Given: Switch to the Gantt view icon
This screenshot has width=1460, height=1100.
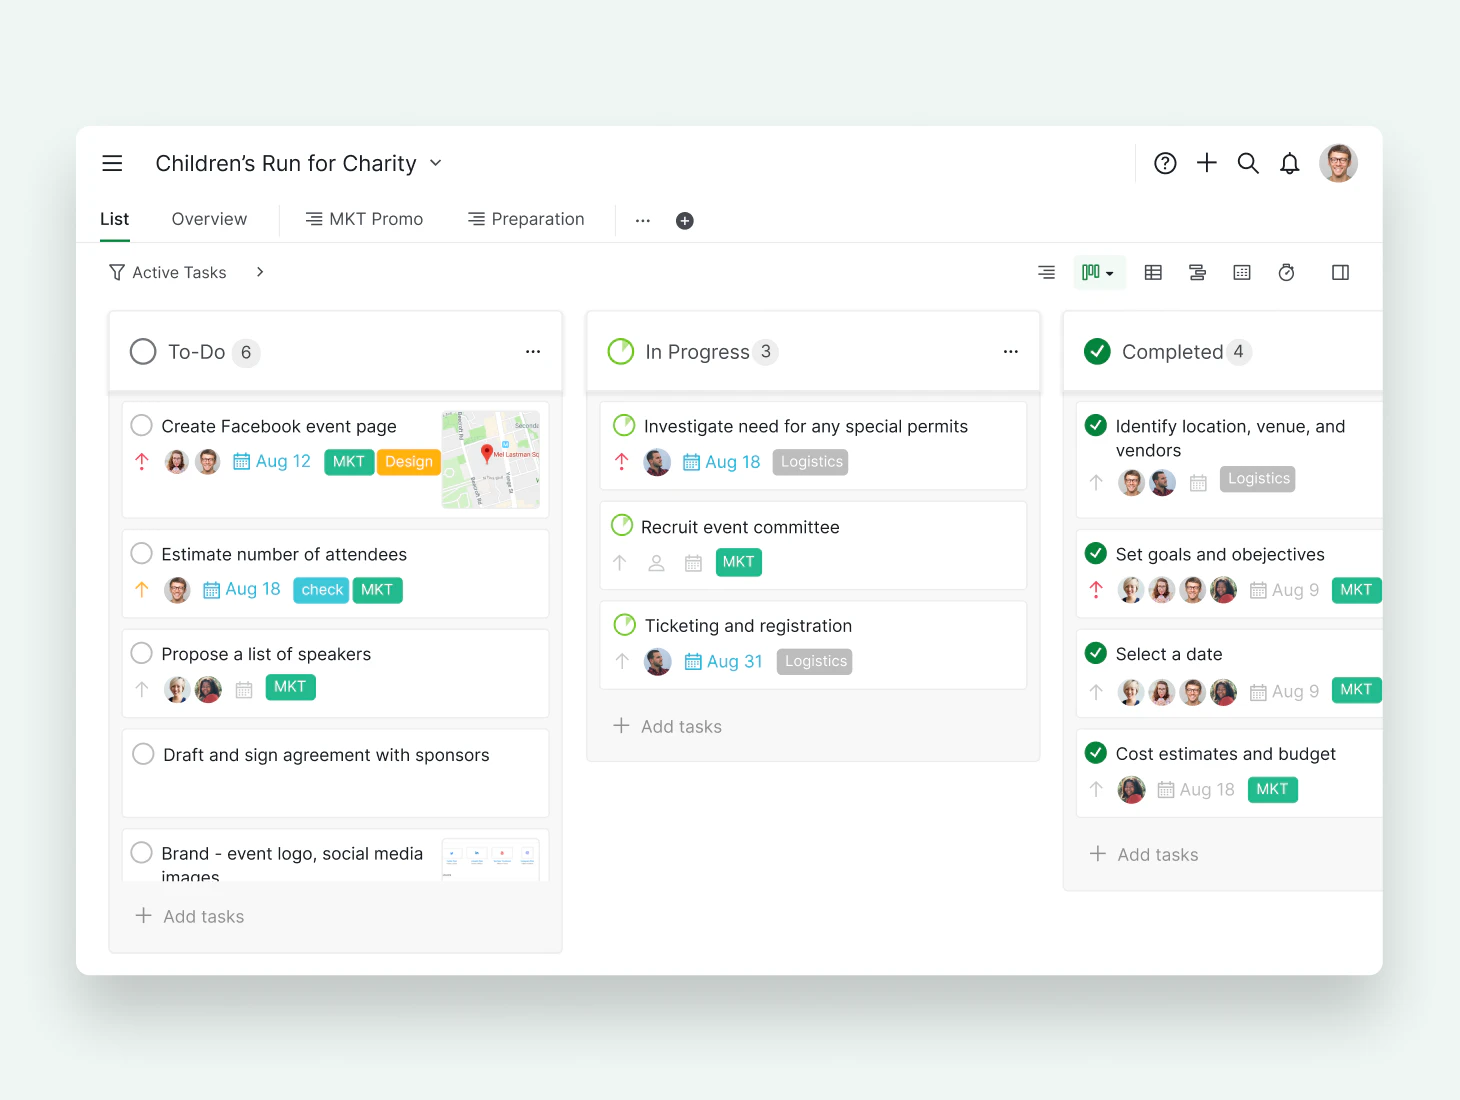Looking at the screenshot, I should pos(1197,272).
